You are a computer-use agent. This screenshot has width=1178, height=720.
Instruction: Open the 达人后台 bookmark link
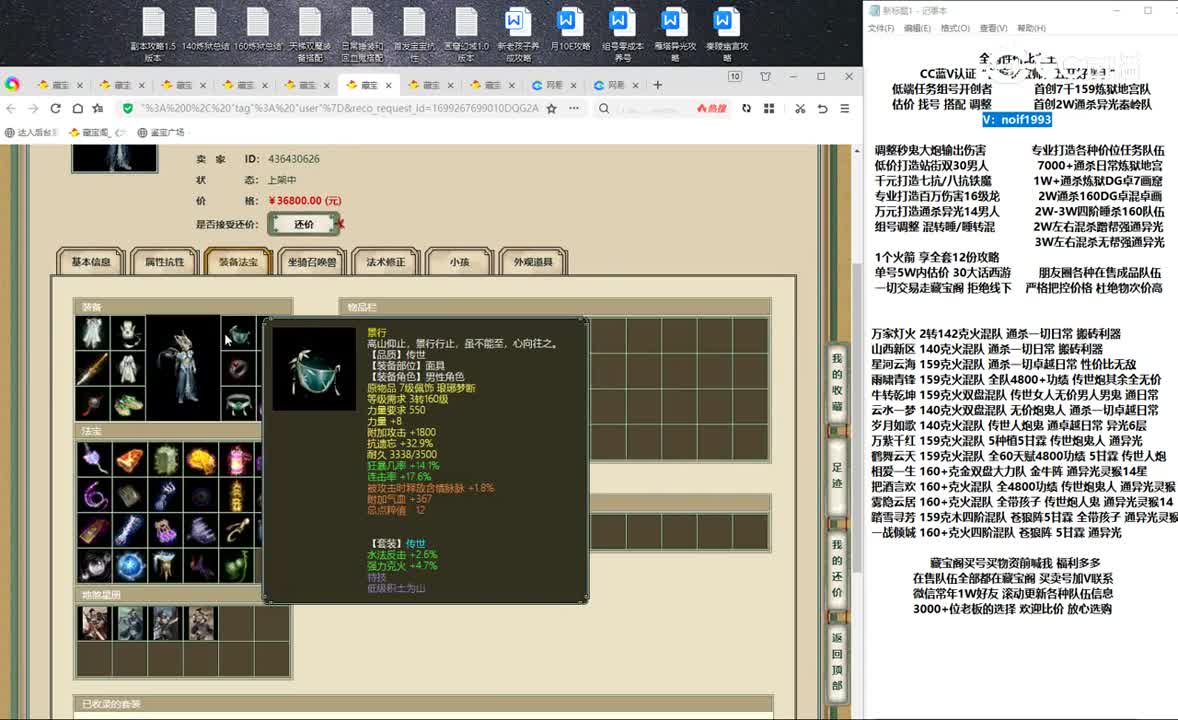(32, 132)
